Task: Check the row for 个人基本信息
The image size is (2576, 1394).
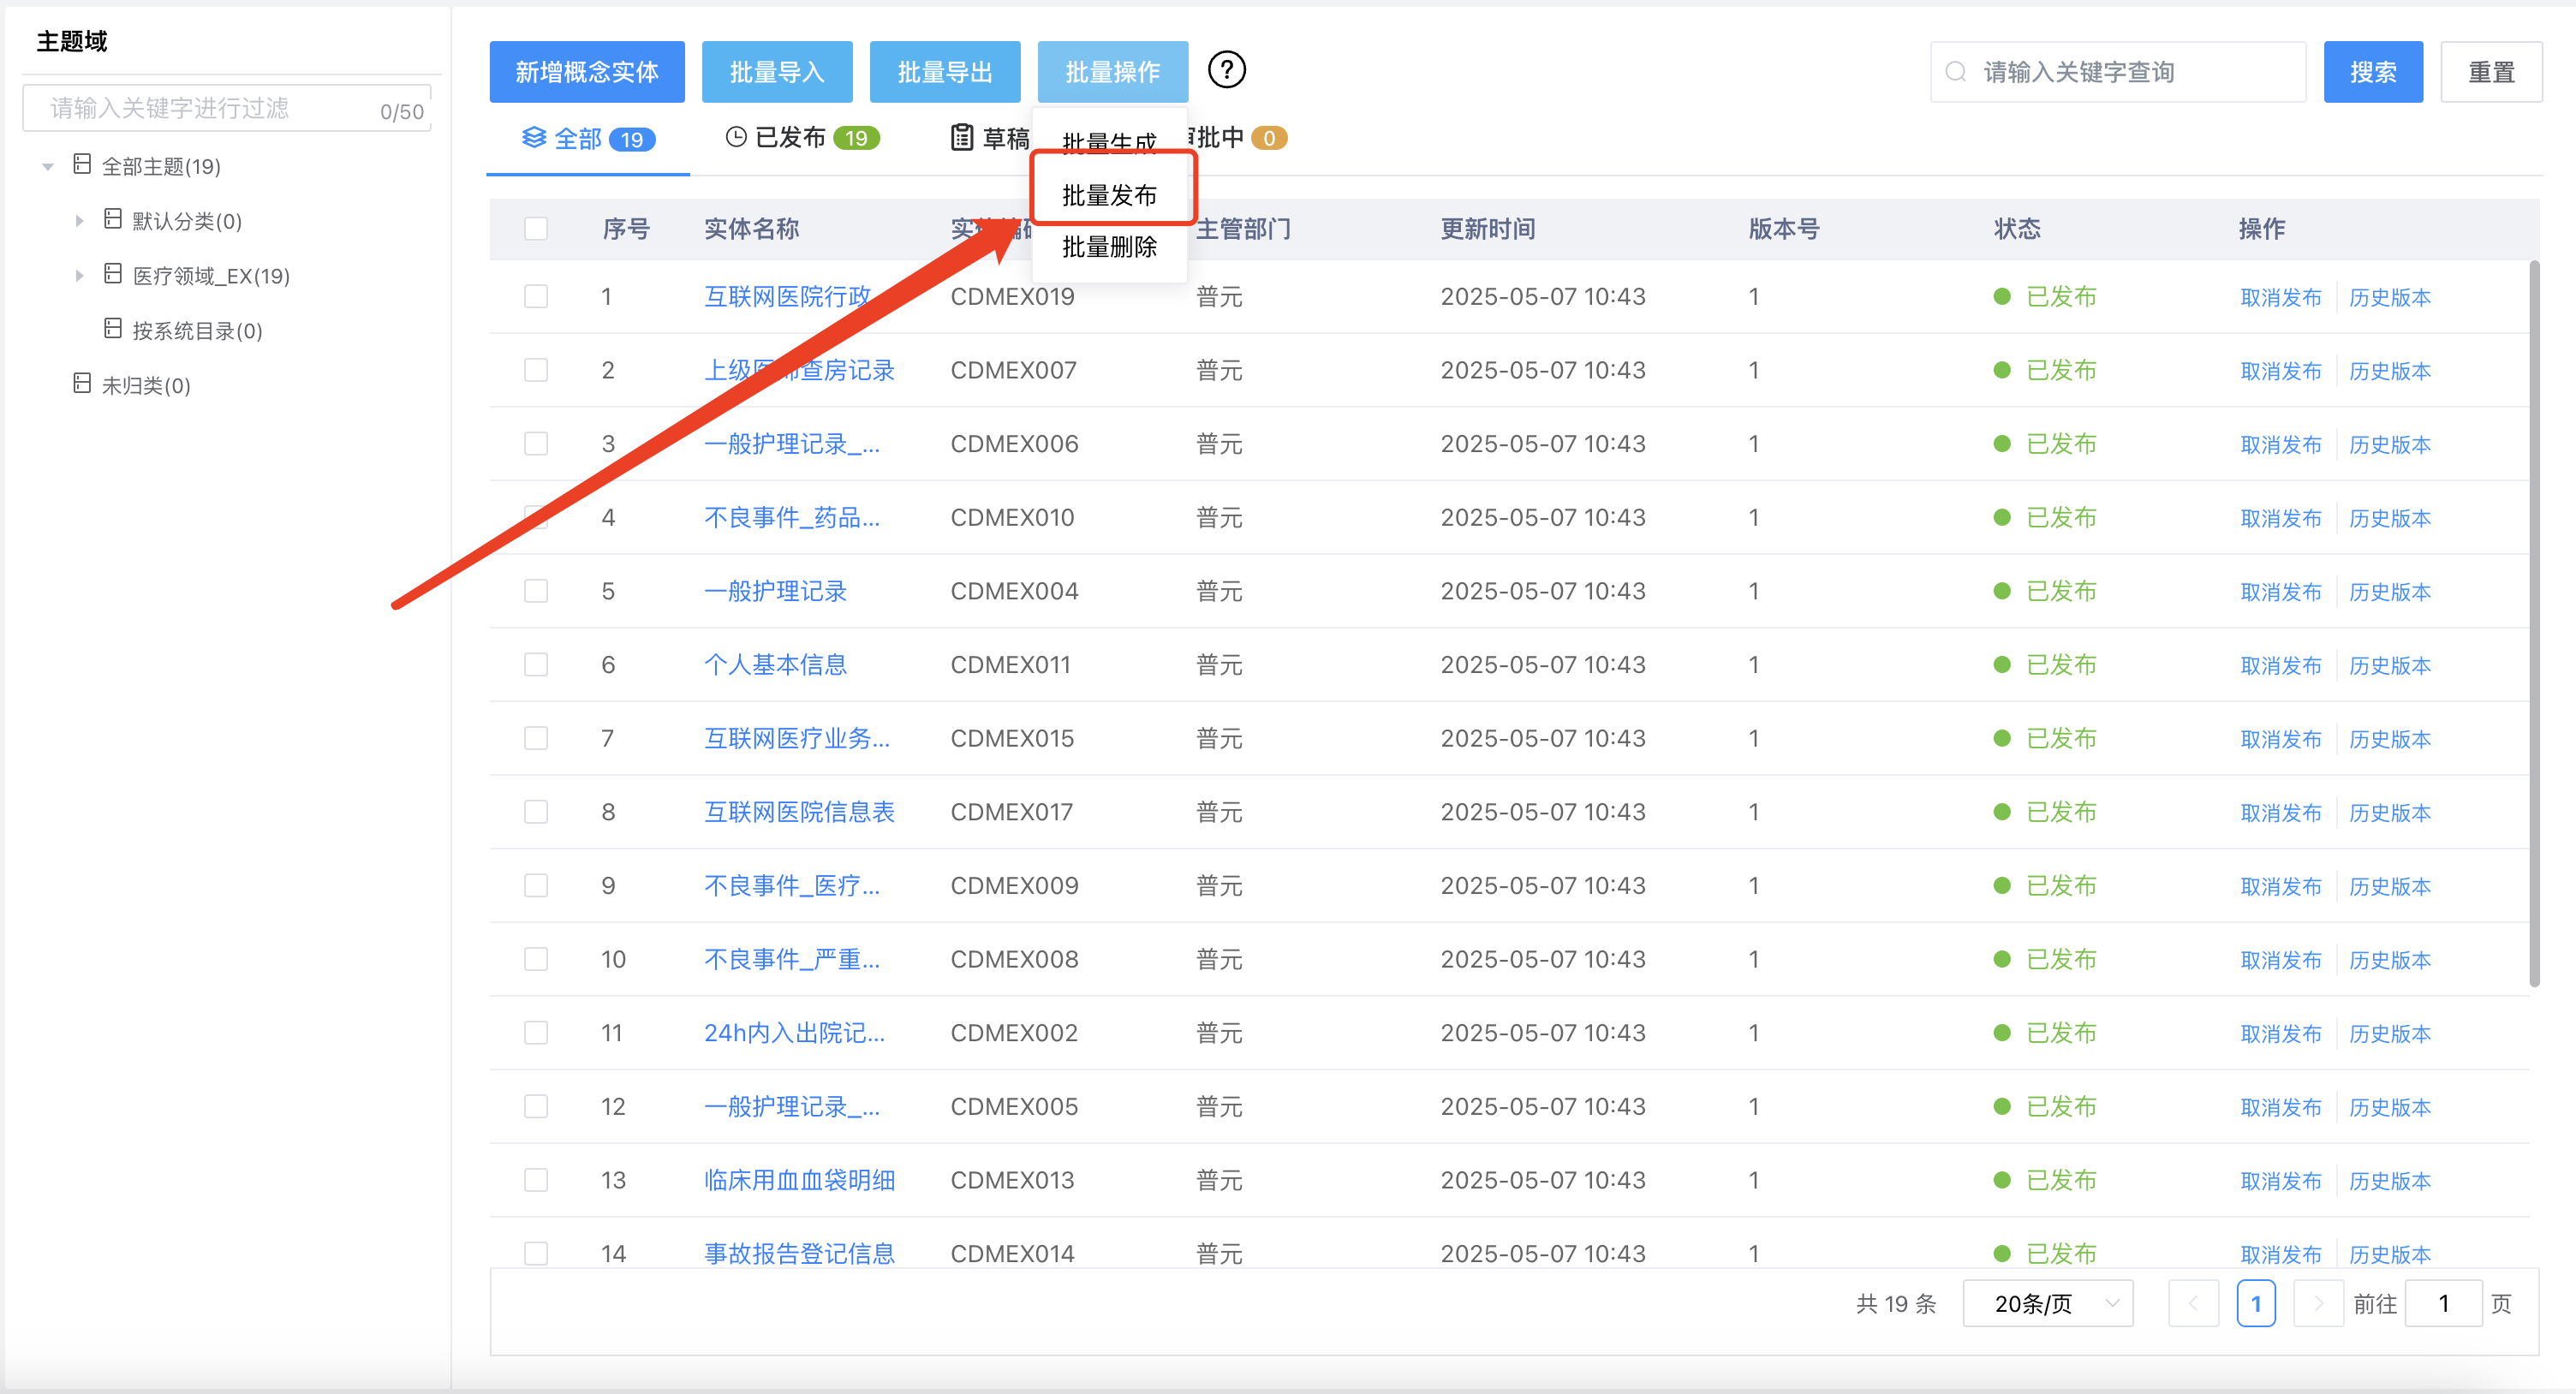Action: 536,664
